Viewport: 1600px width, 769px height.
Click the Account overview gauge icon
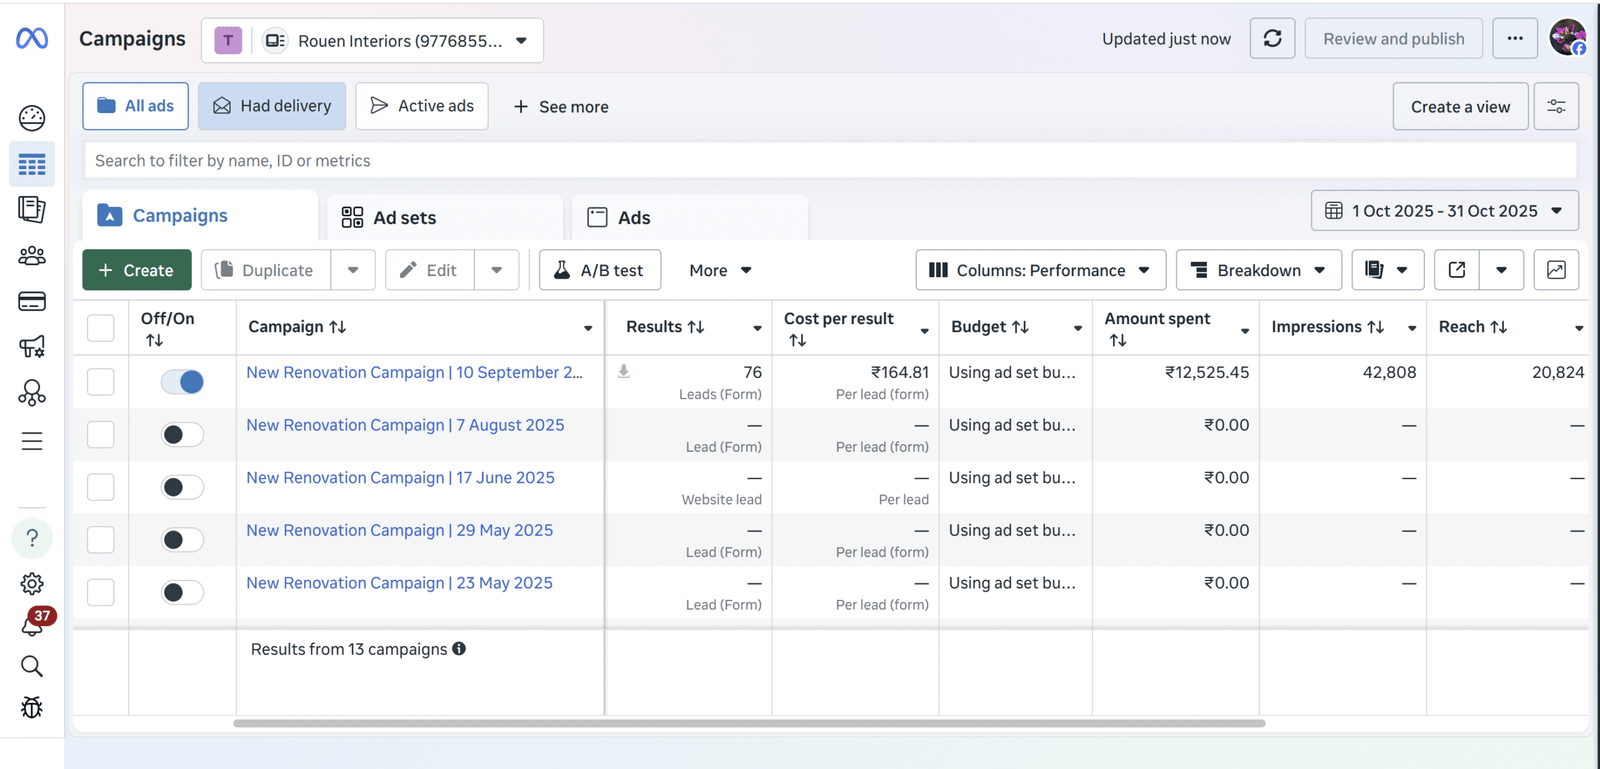pyautogui.click(x=32, y=118)
